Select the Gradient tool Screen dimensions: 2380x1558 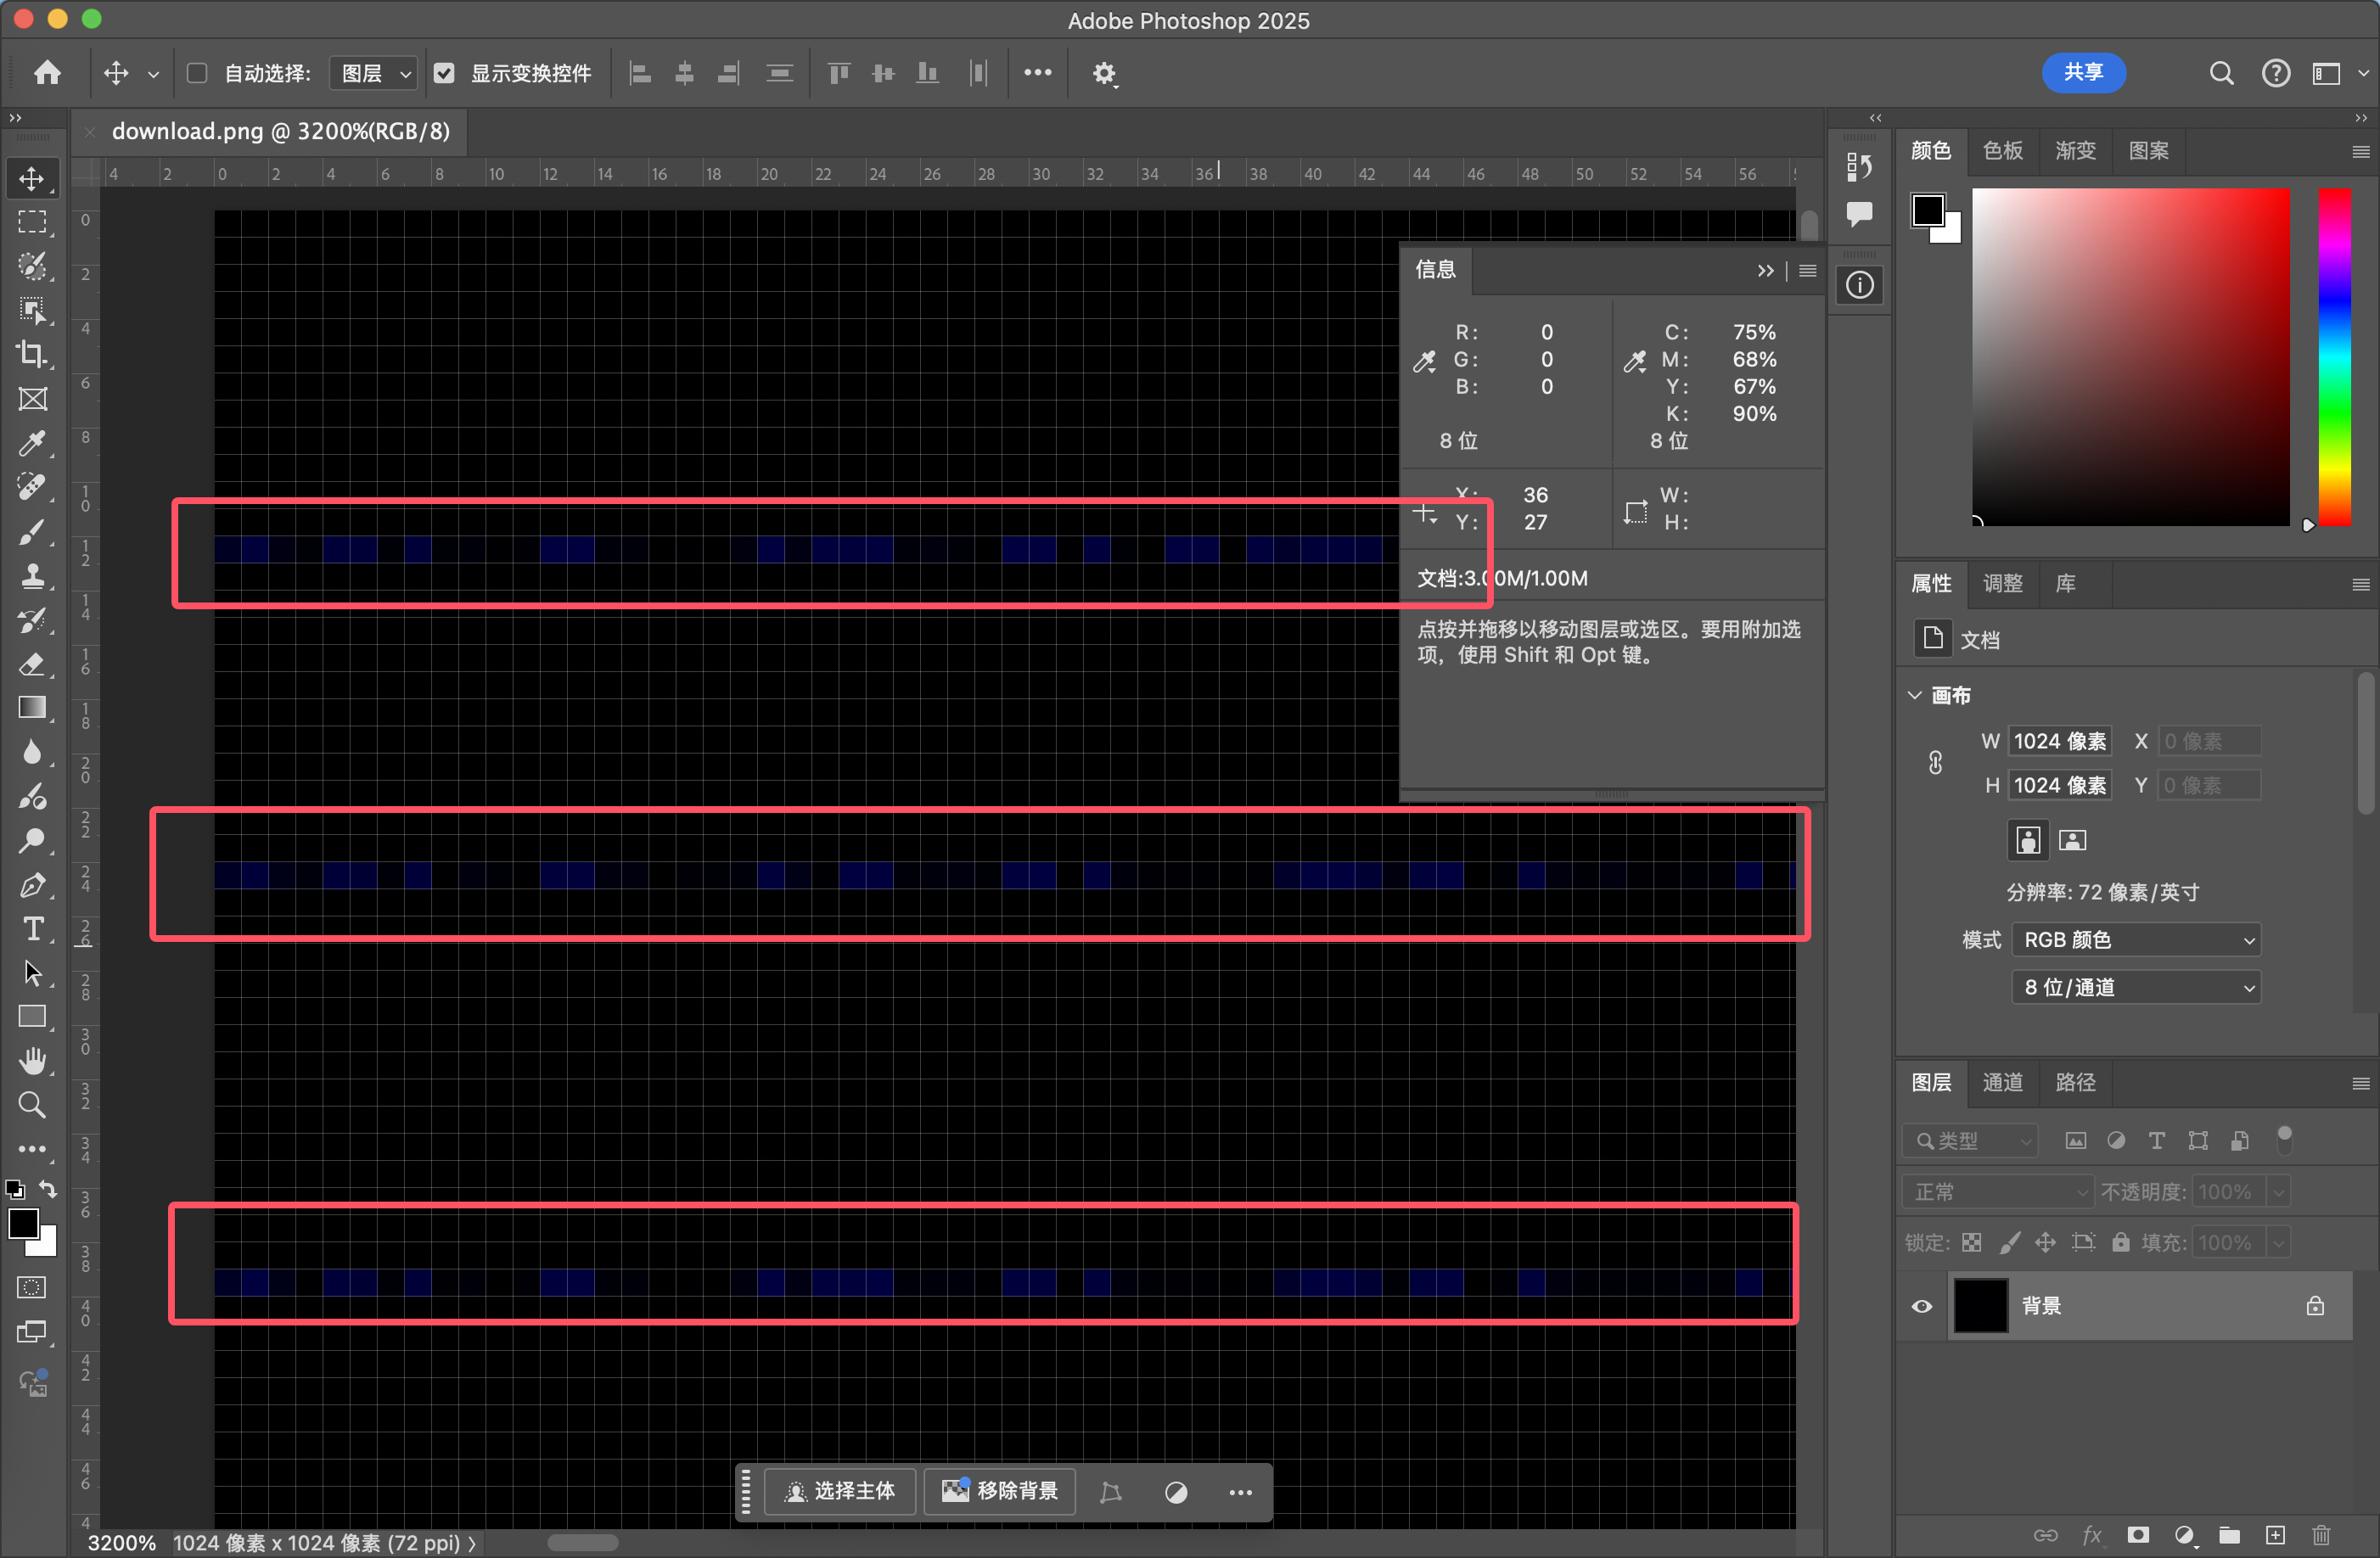(x=32, y=708)
